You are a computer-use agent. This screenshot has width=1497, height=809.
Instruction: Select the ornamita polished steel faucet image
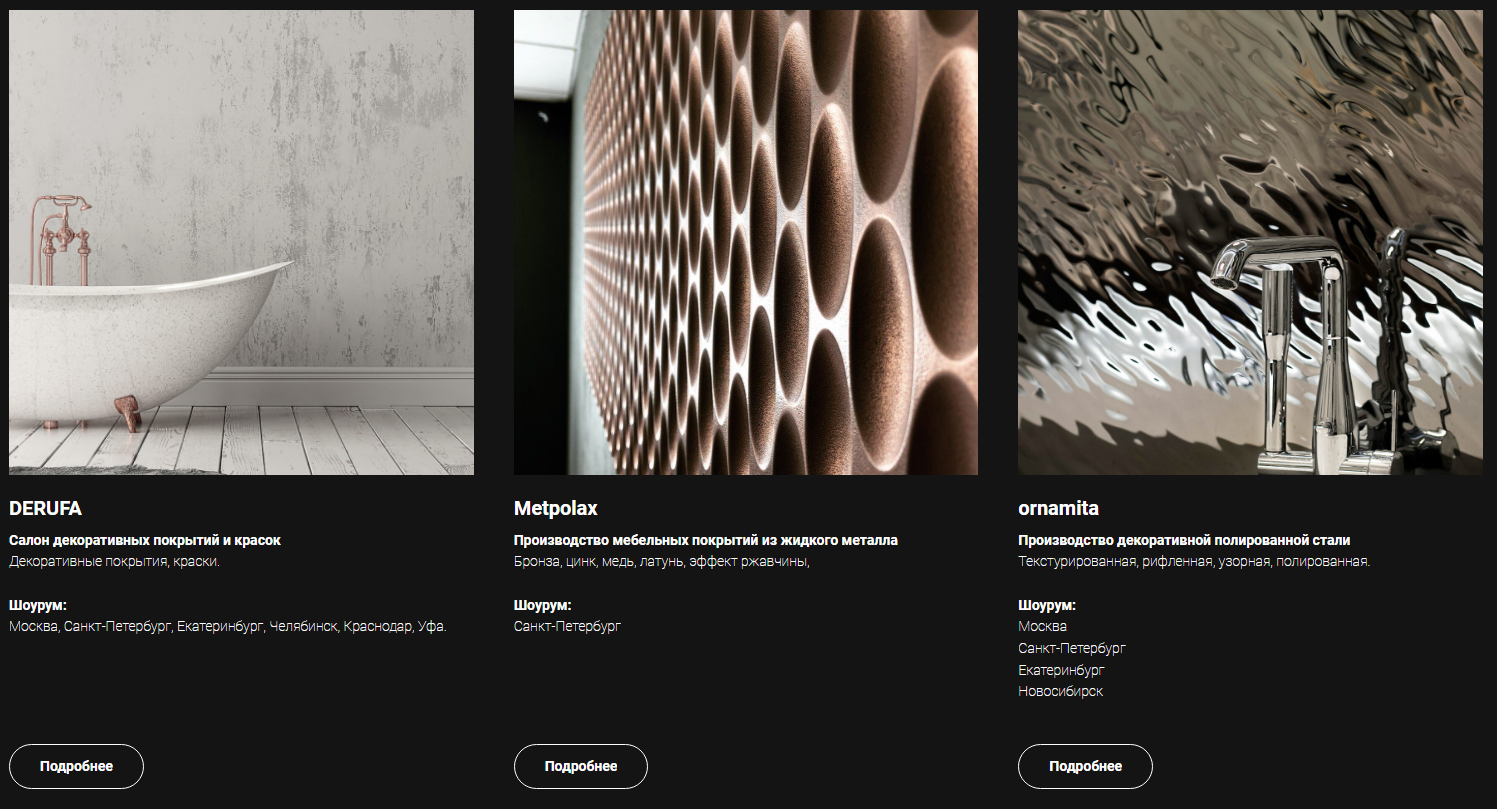coord(1250,242)
